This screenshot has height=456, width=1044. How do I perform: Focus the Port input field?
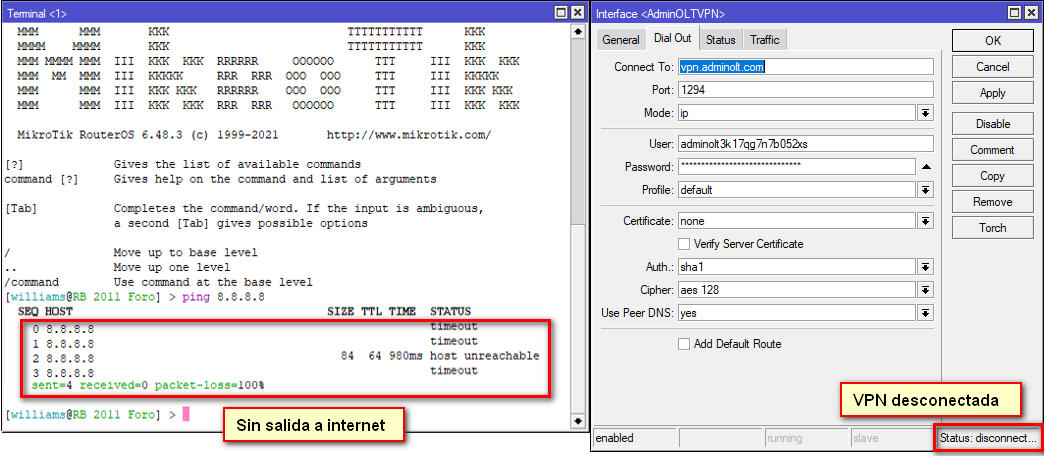(804, 90)
